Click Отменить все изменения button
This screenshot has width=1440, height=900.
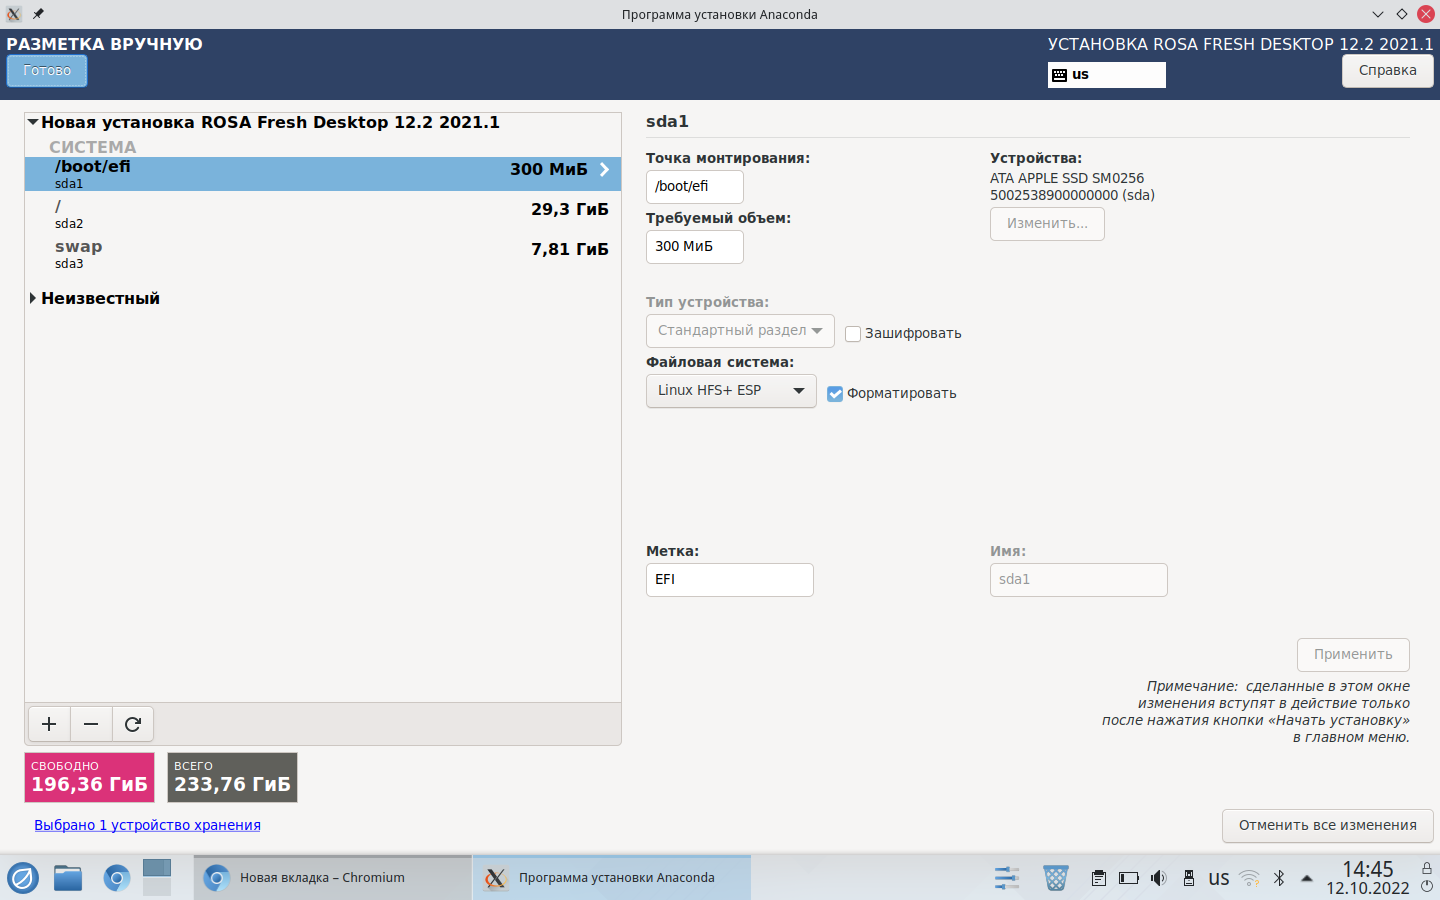pos(1328,826)
